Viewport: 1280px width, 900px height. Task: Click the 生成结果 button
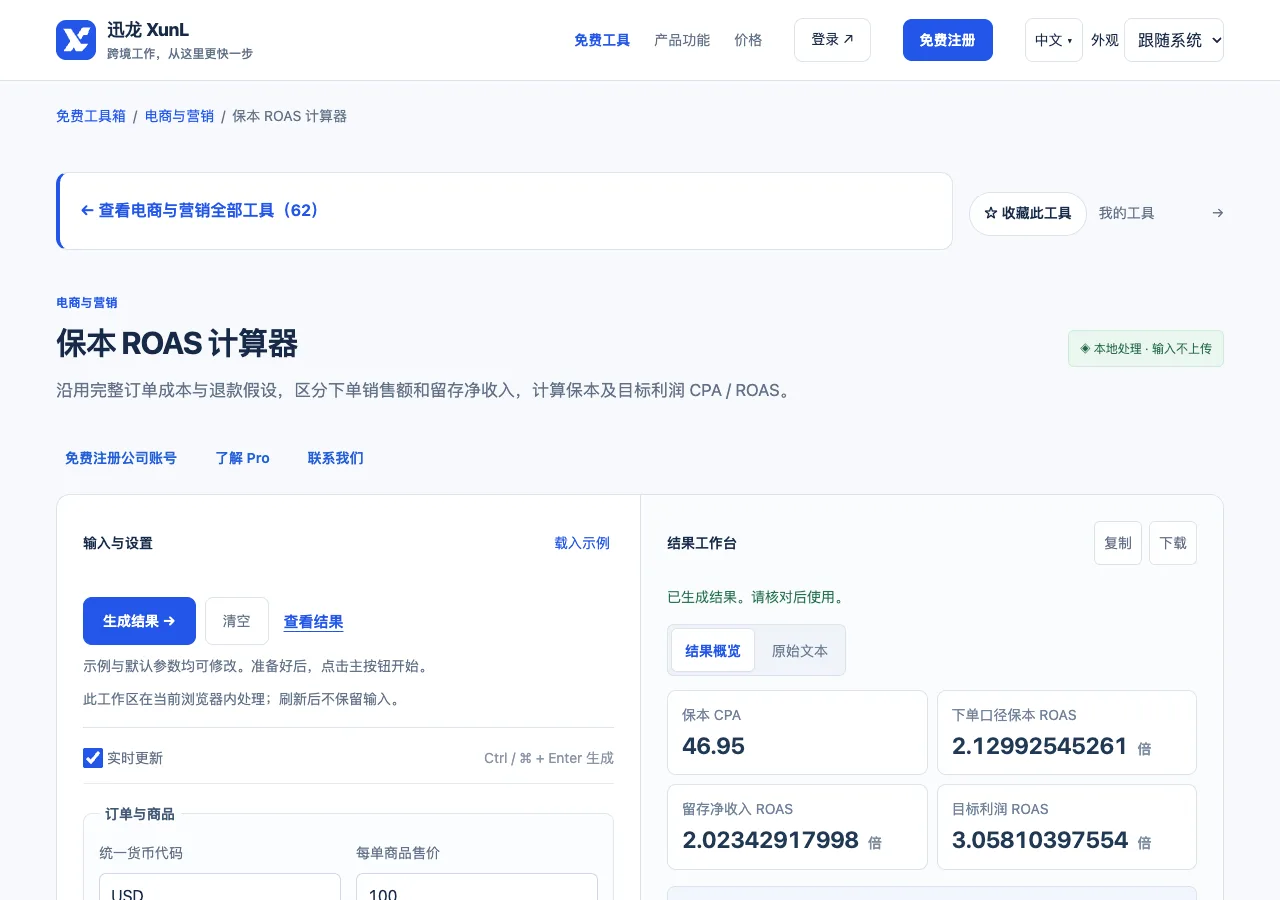139,621
